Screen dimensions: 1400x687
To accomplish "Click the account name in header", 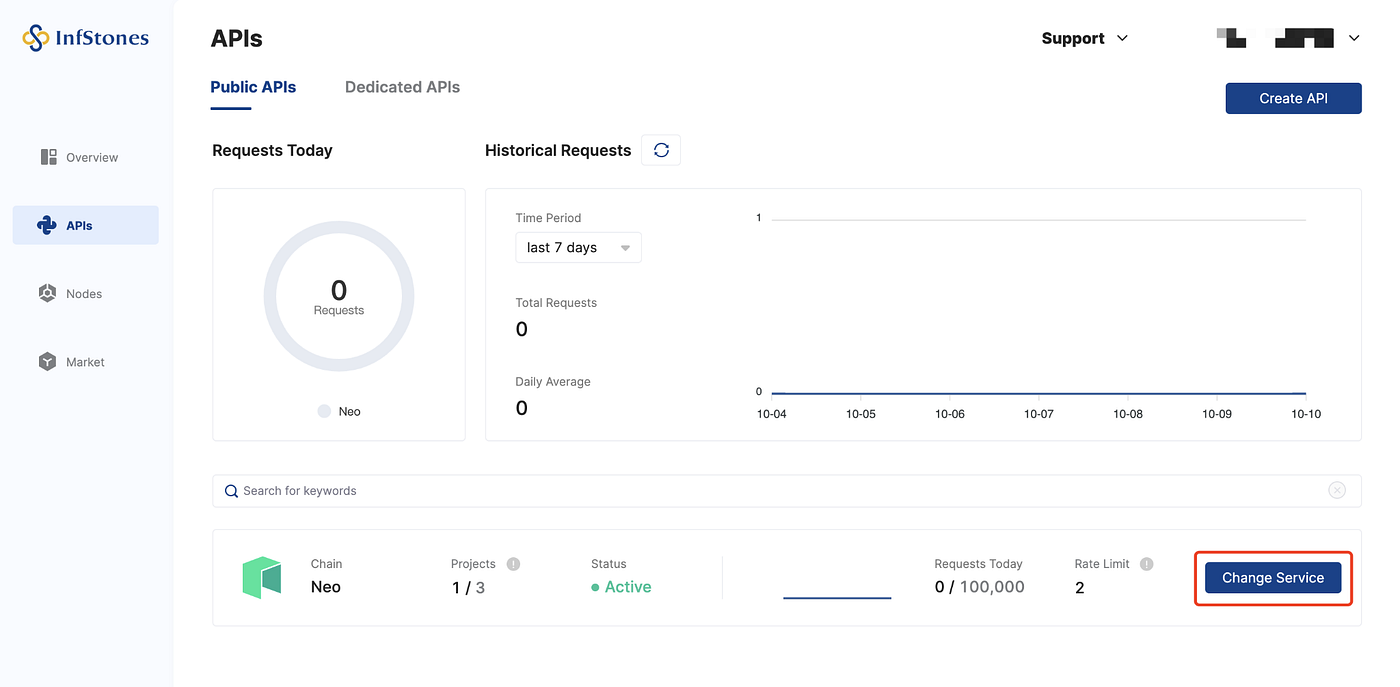I will [1275, 38].
